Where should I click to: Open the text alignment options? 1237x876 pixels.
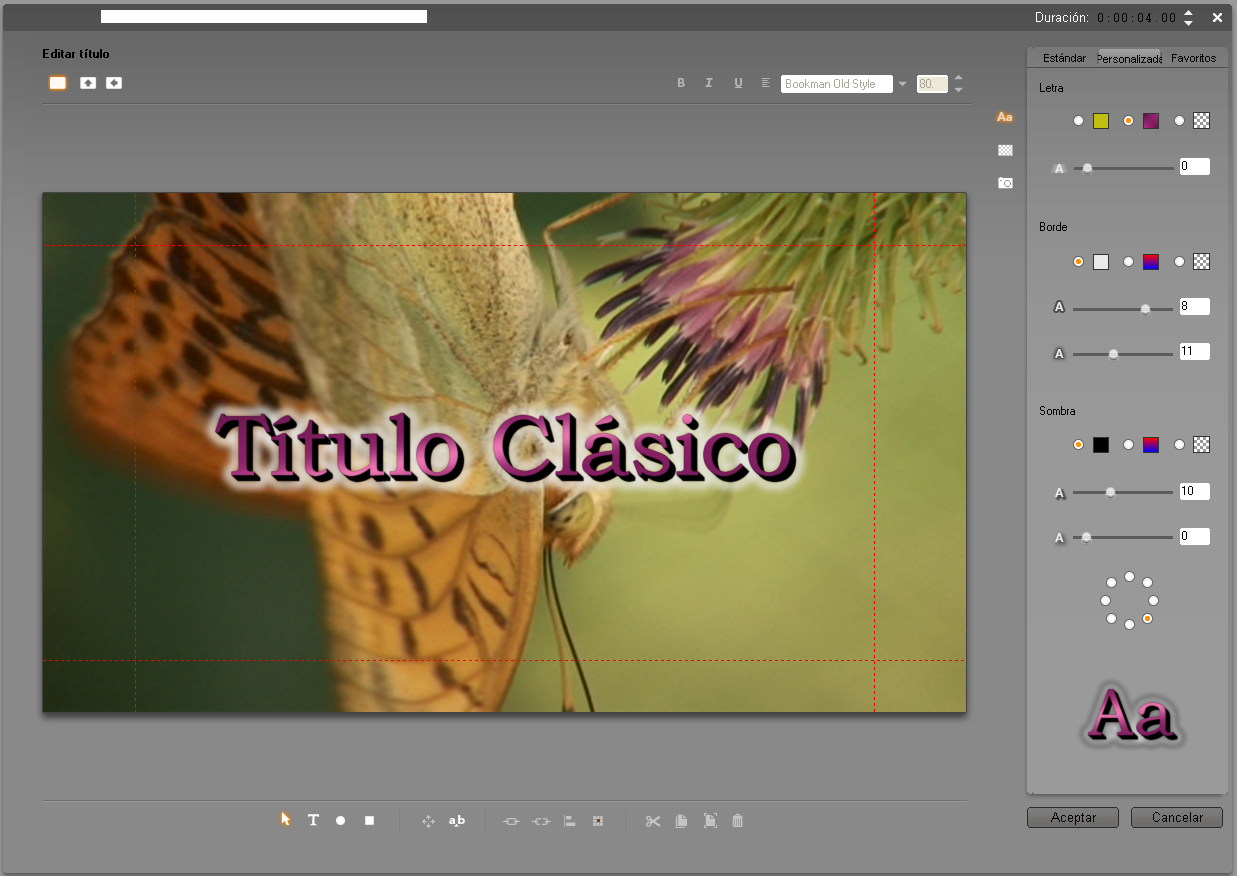tap(765, 83)
